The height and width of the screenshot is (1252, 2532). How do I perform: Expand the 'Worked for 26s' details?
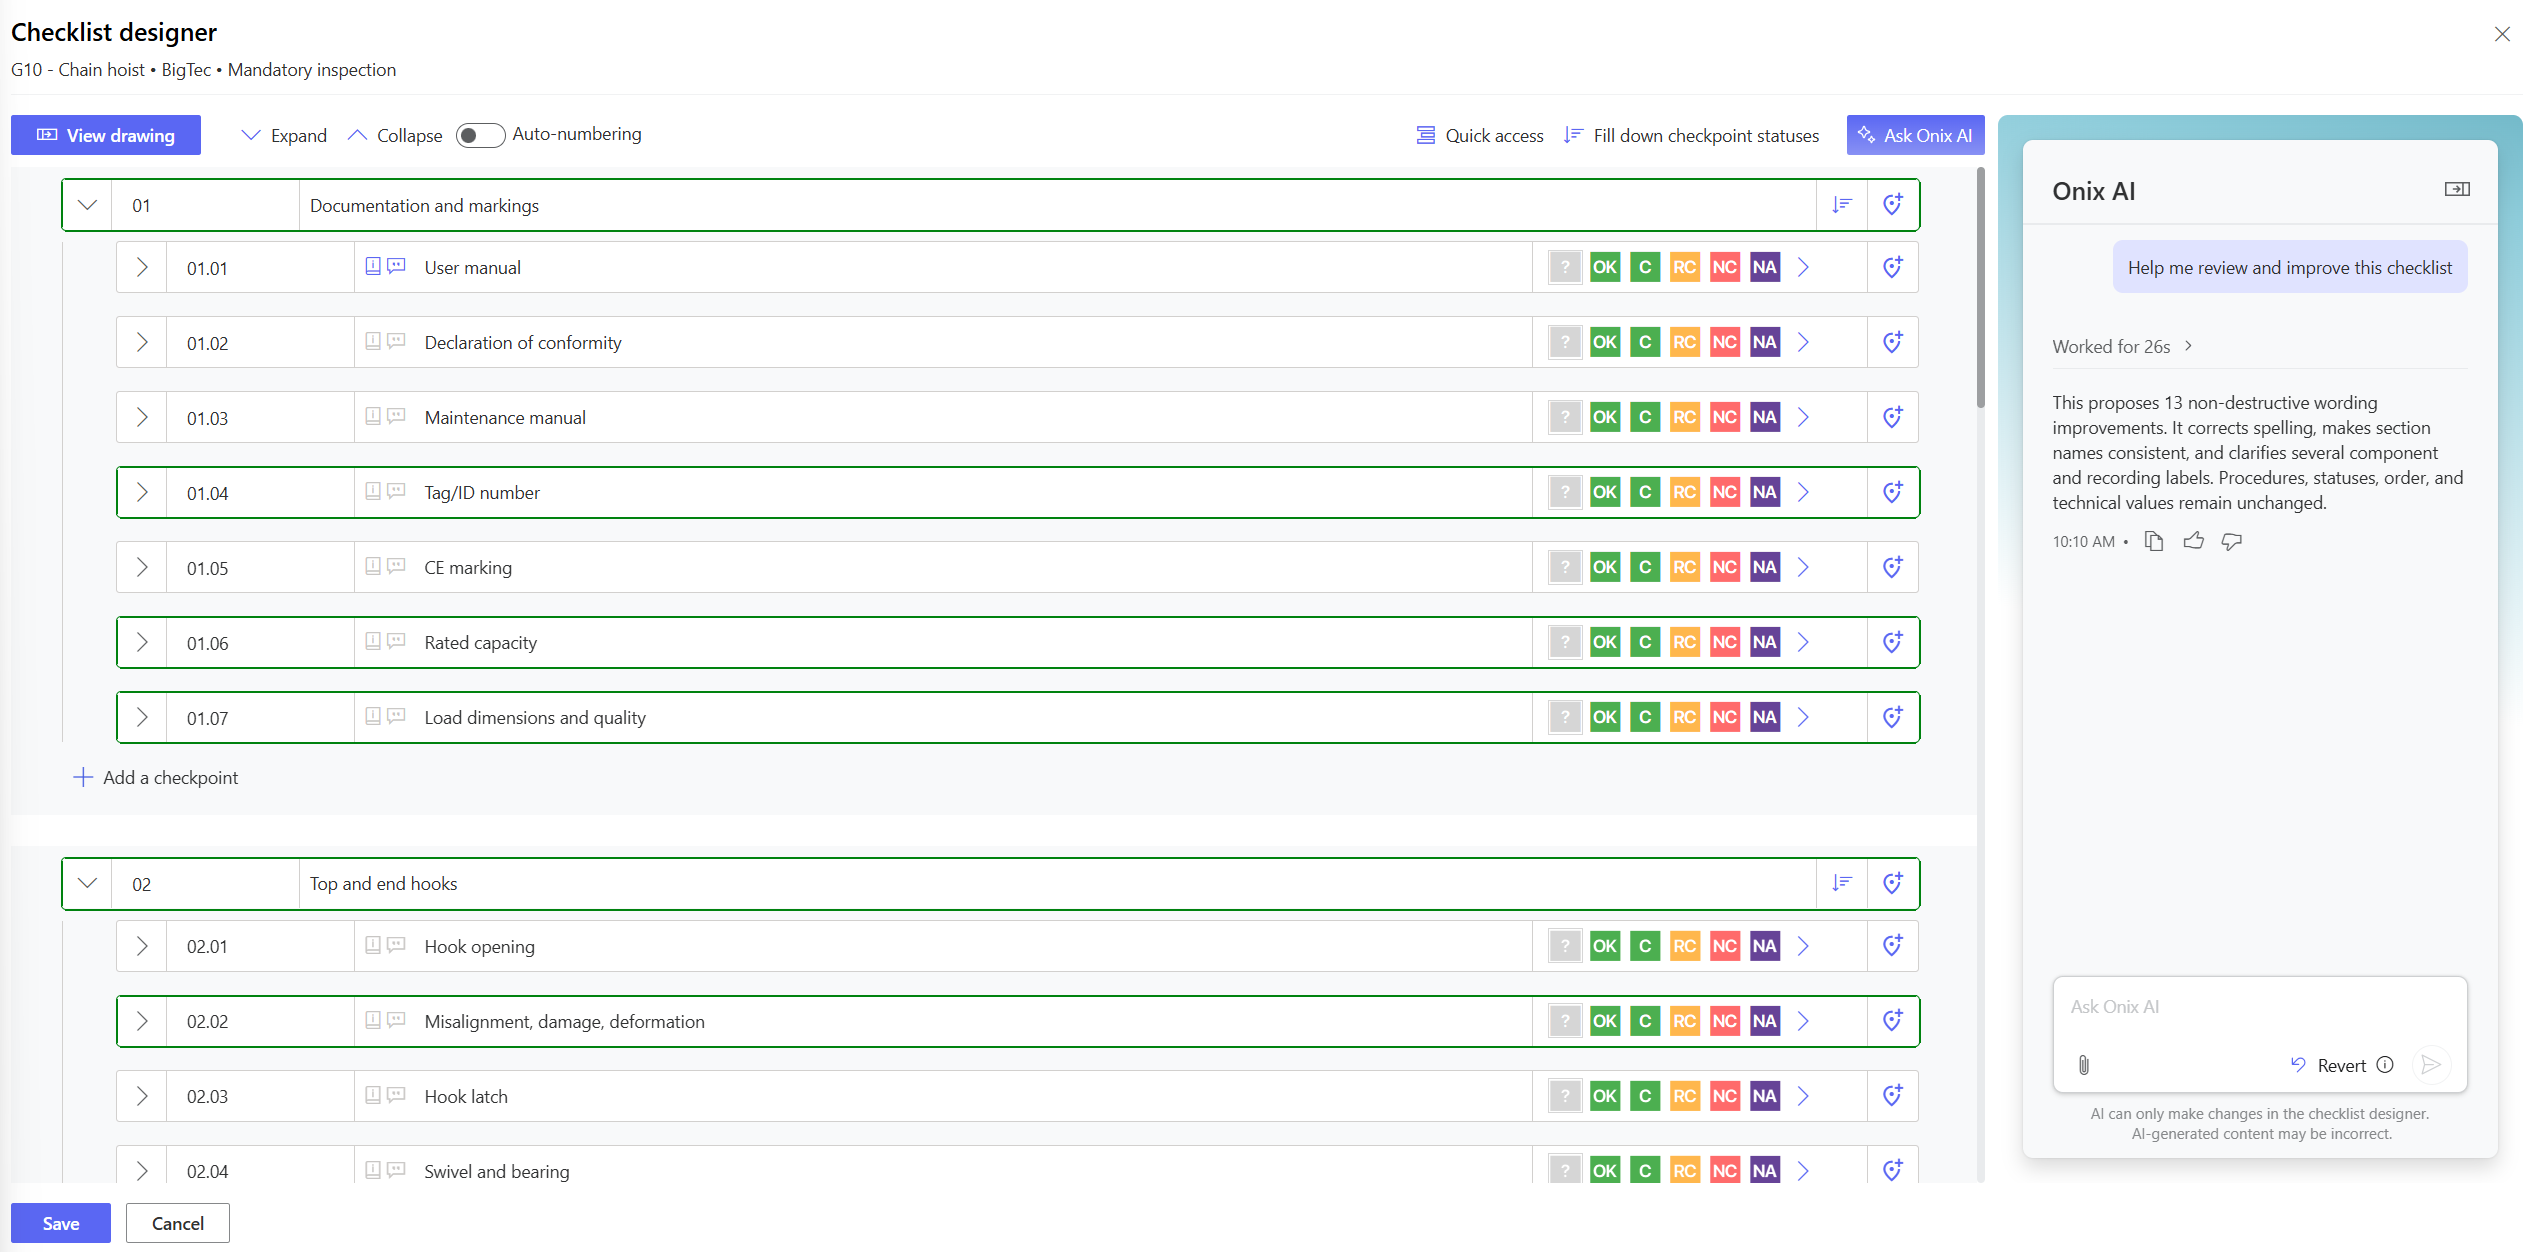[x=2123, y=346]
